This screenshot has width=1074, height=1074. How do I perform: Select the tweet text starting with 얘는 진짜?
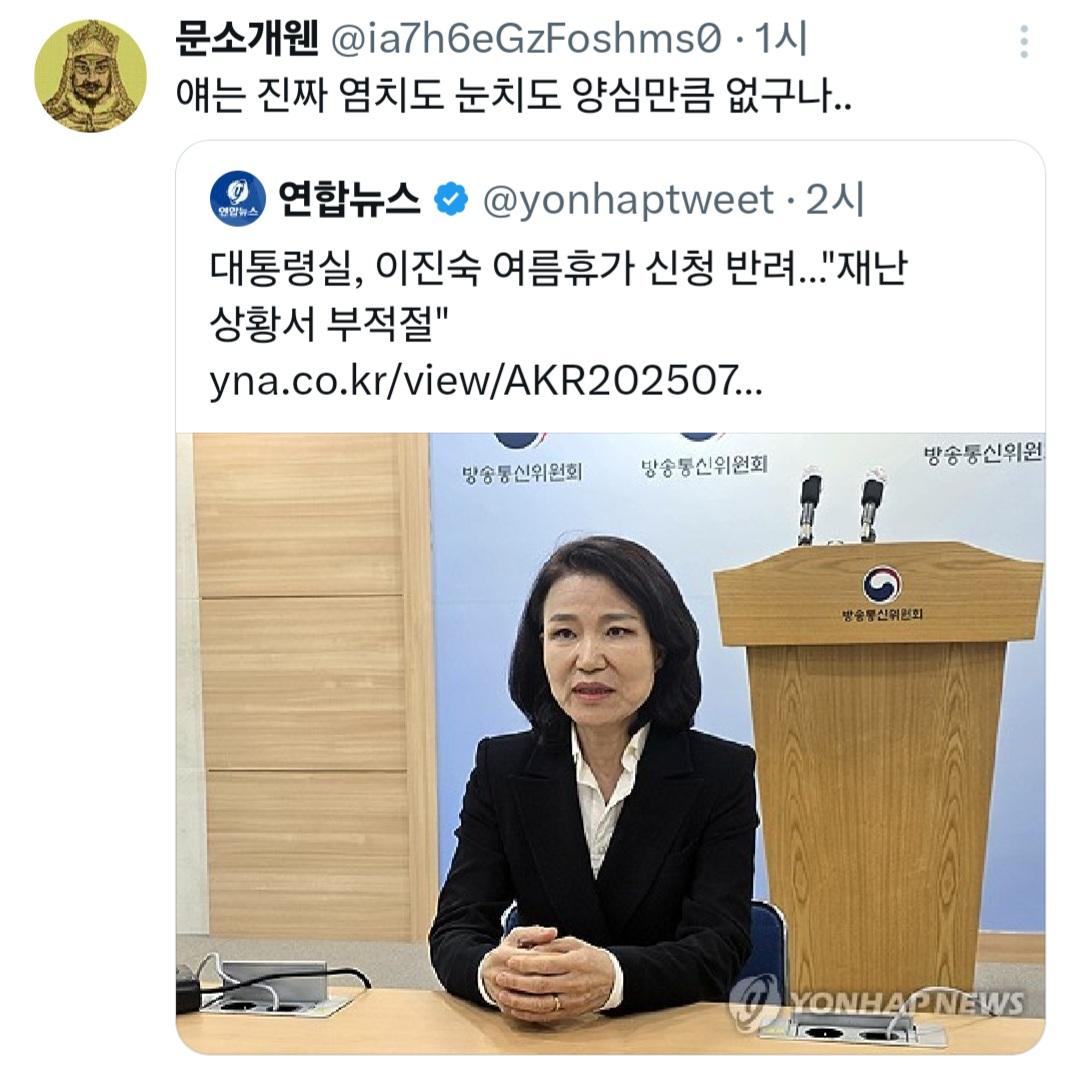pos(514,95)
